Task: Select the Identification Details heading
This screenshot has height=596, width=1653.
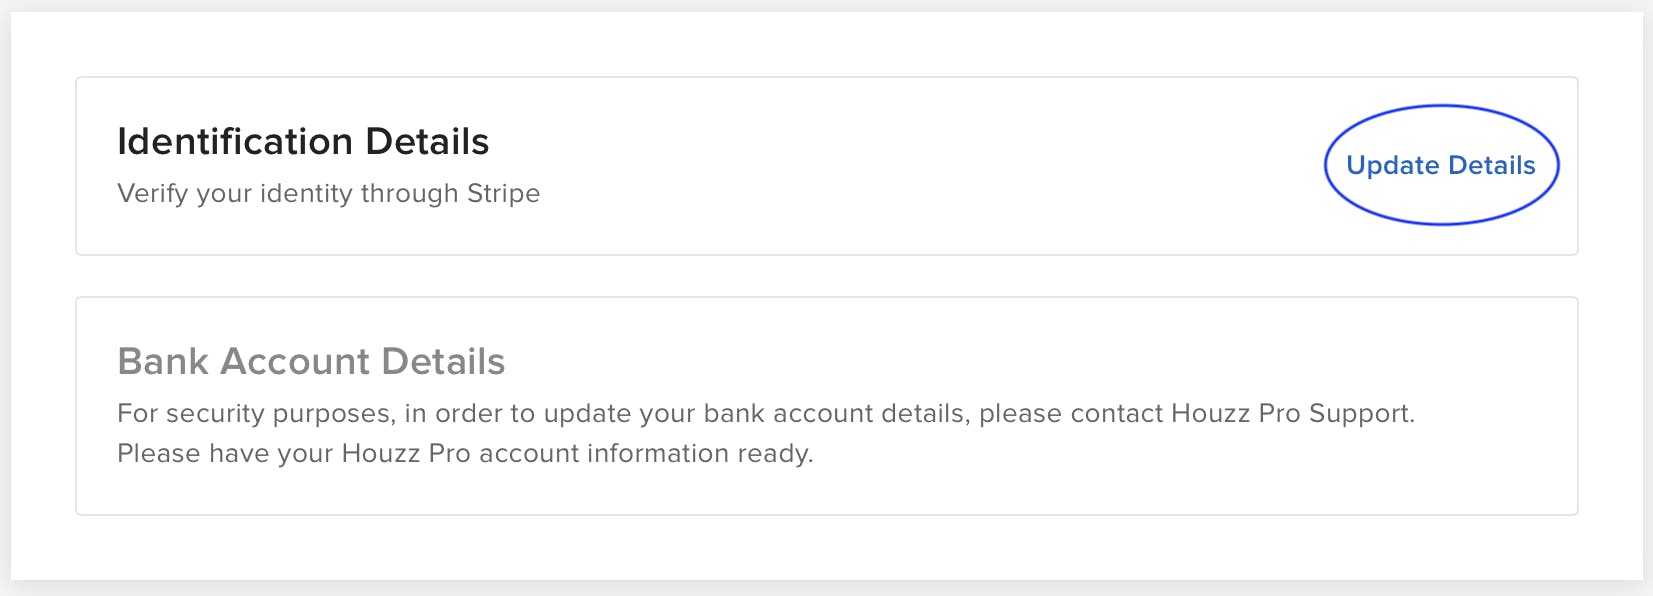Action: coord(304,141)
